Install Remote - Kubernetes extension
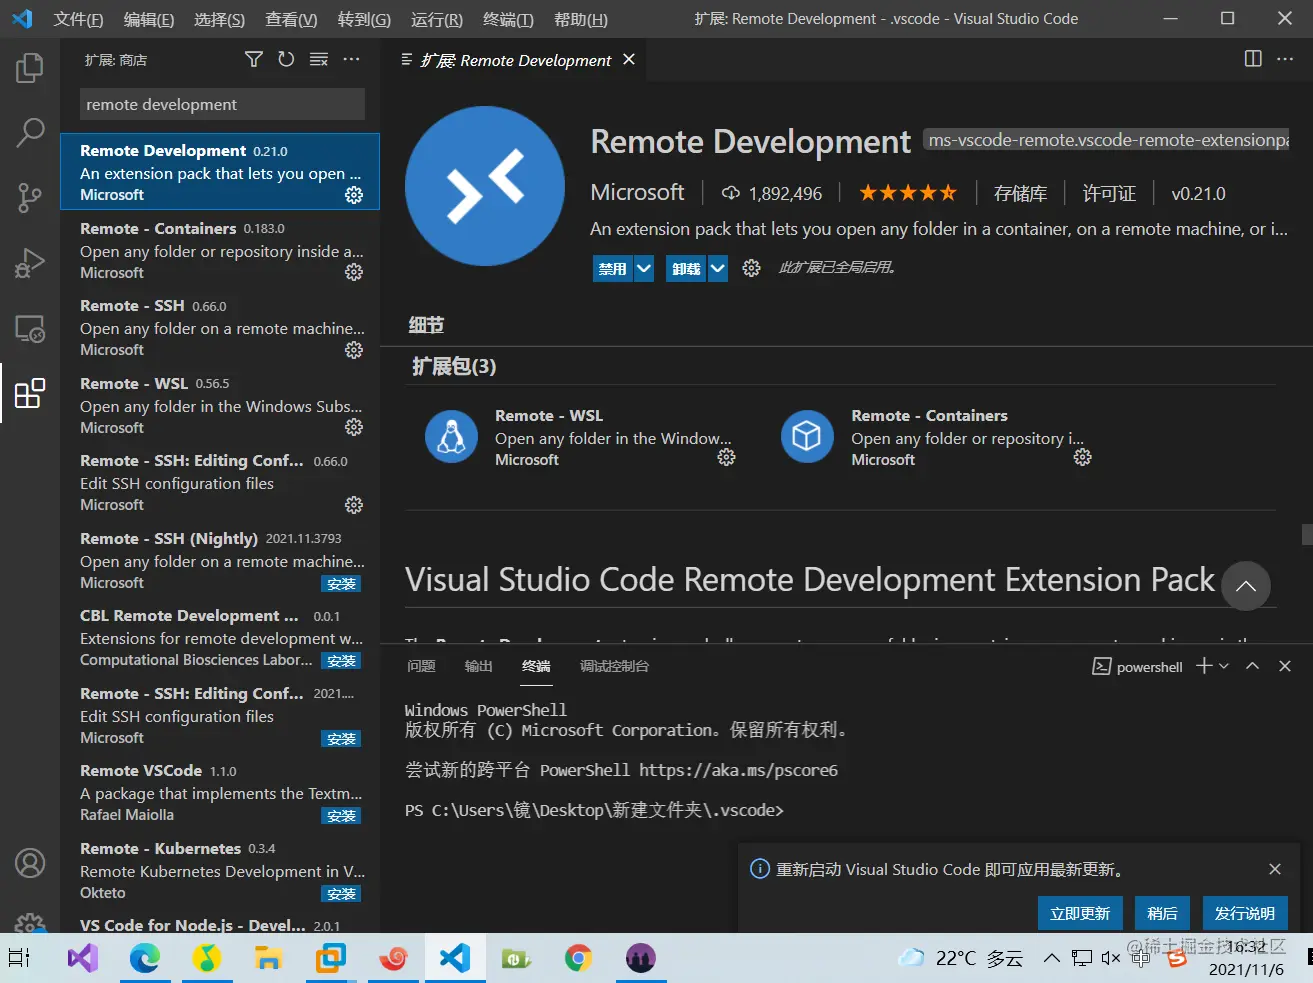 click(x=341, y=894)
